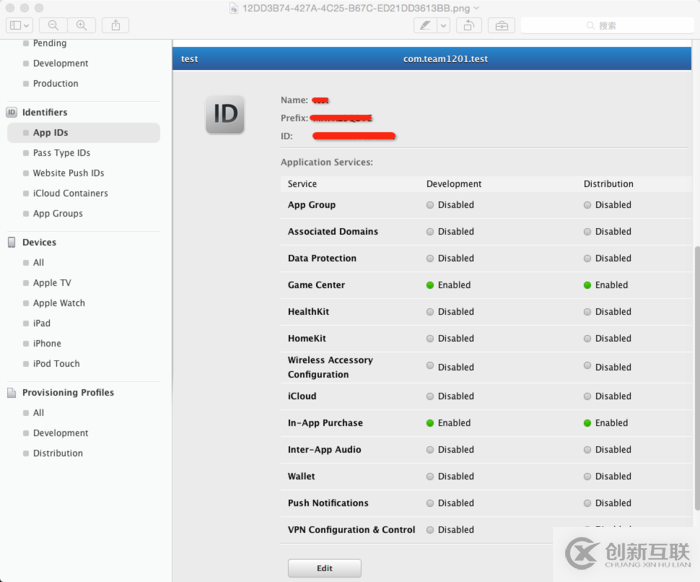700x582 pixels.
Task: Click VPN Configuration & Control service name
Action: pyautogui.click(x=351, y=530)
